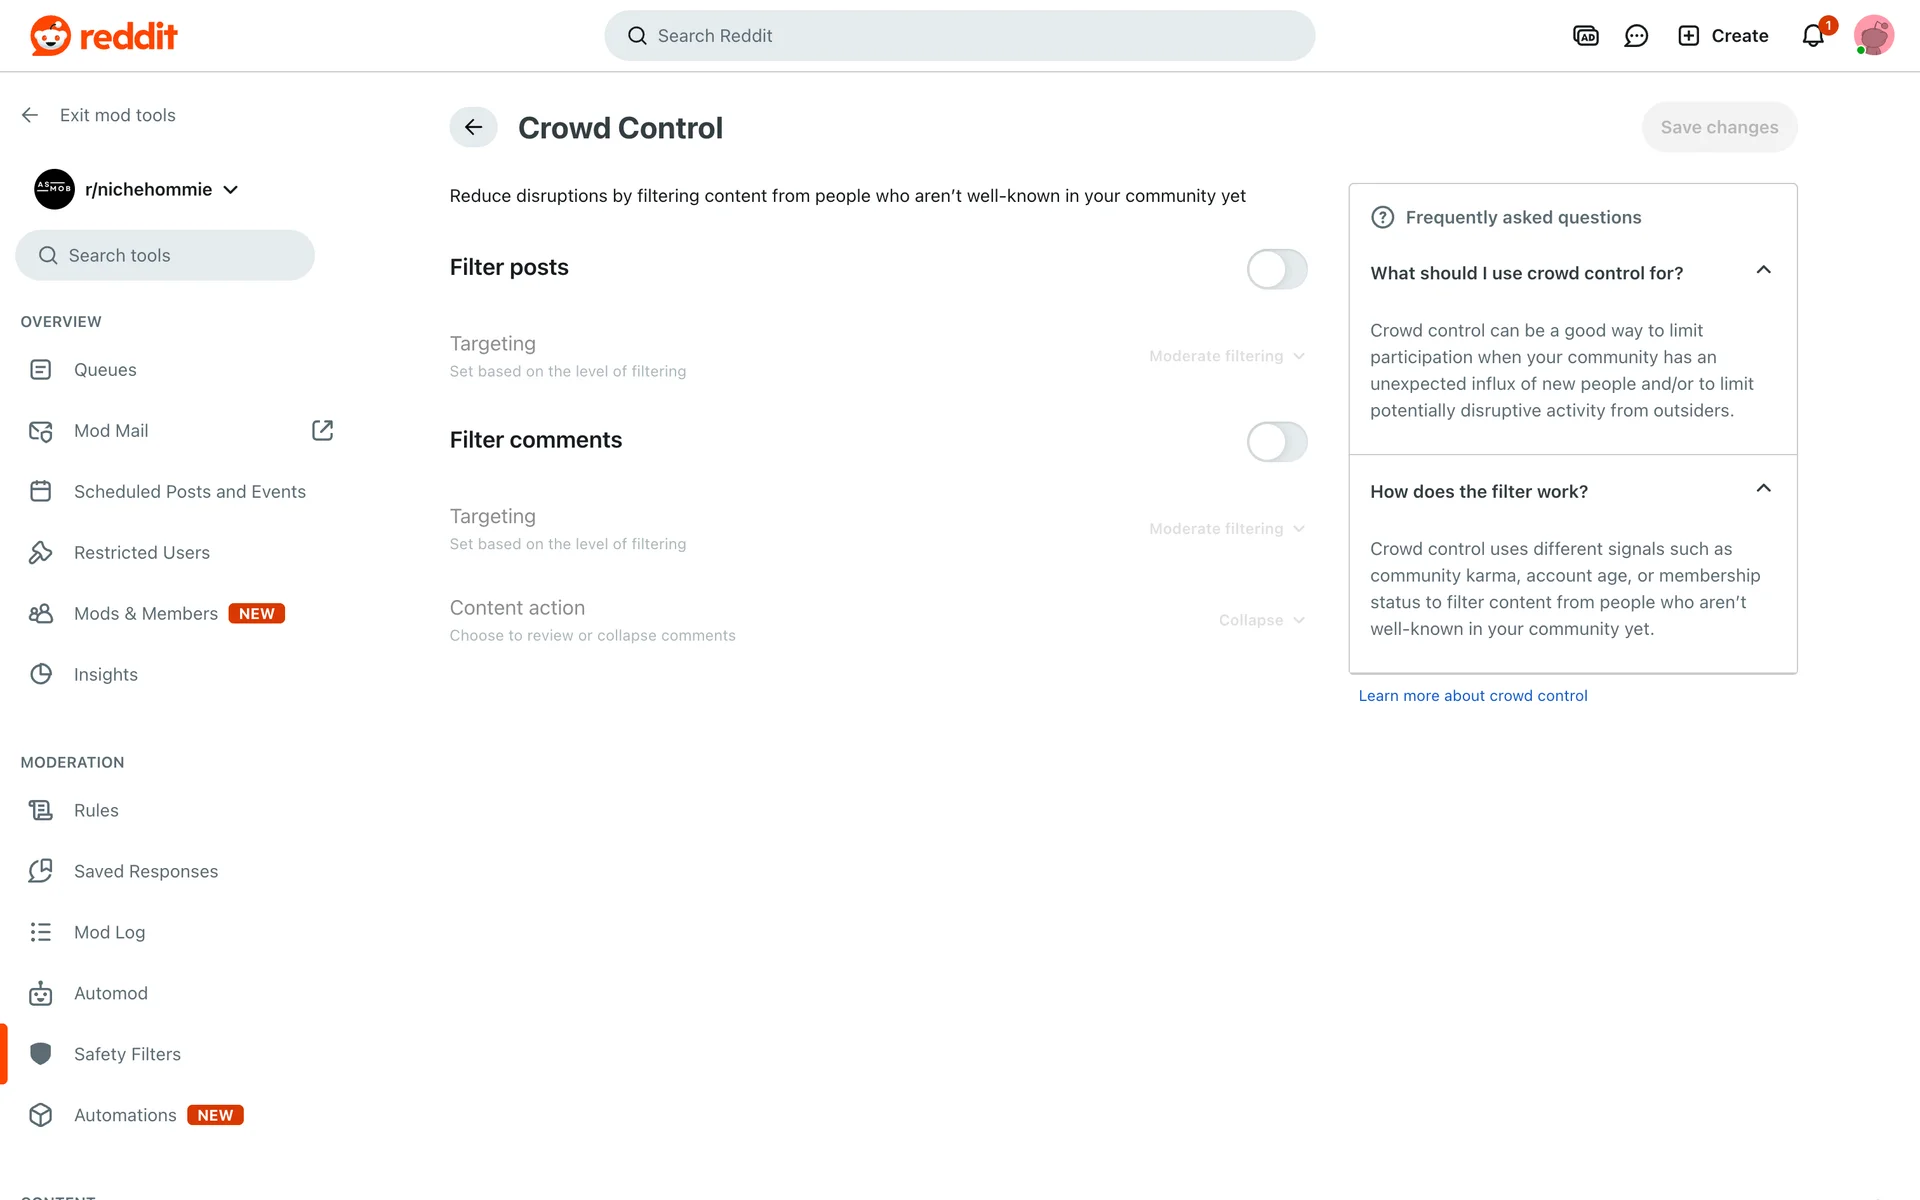Click the user avatar profile icon
The image size is (1920, 1200).
tap(1873, 36)
